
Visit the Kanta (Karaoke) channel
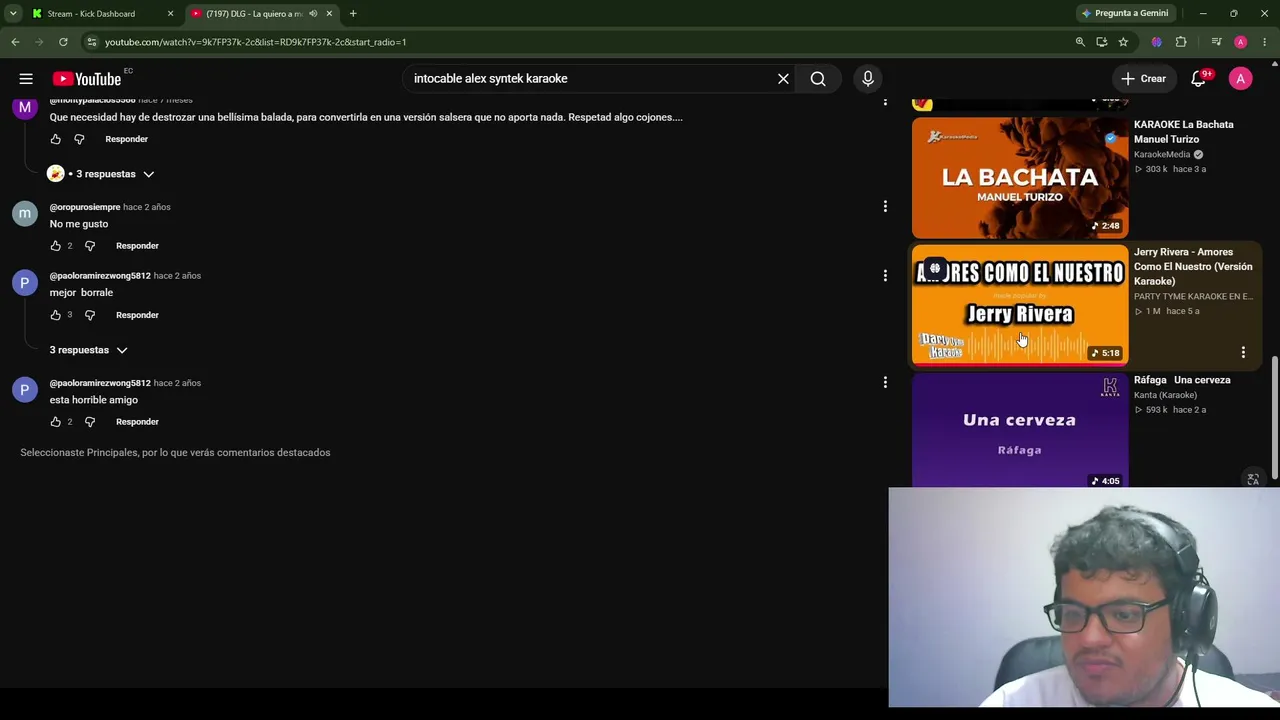click(1165, 395)
